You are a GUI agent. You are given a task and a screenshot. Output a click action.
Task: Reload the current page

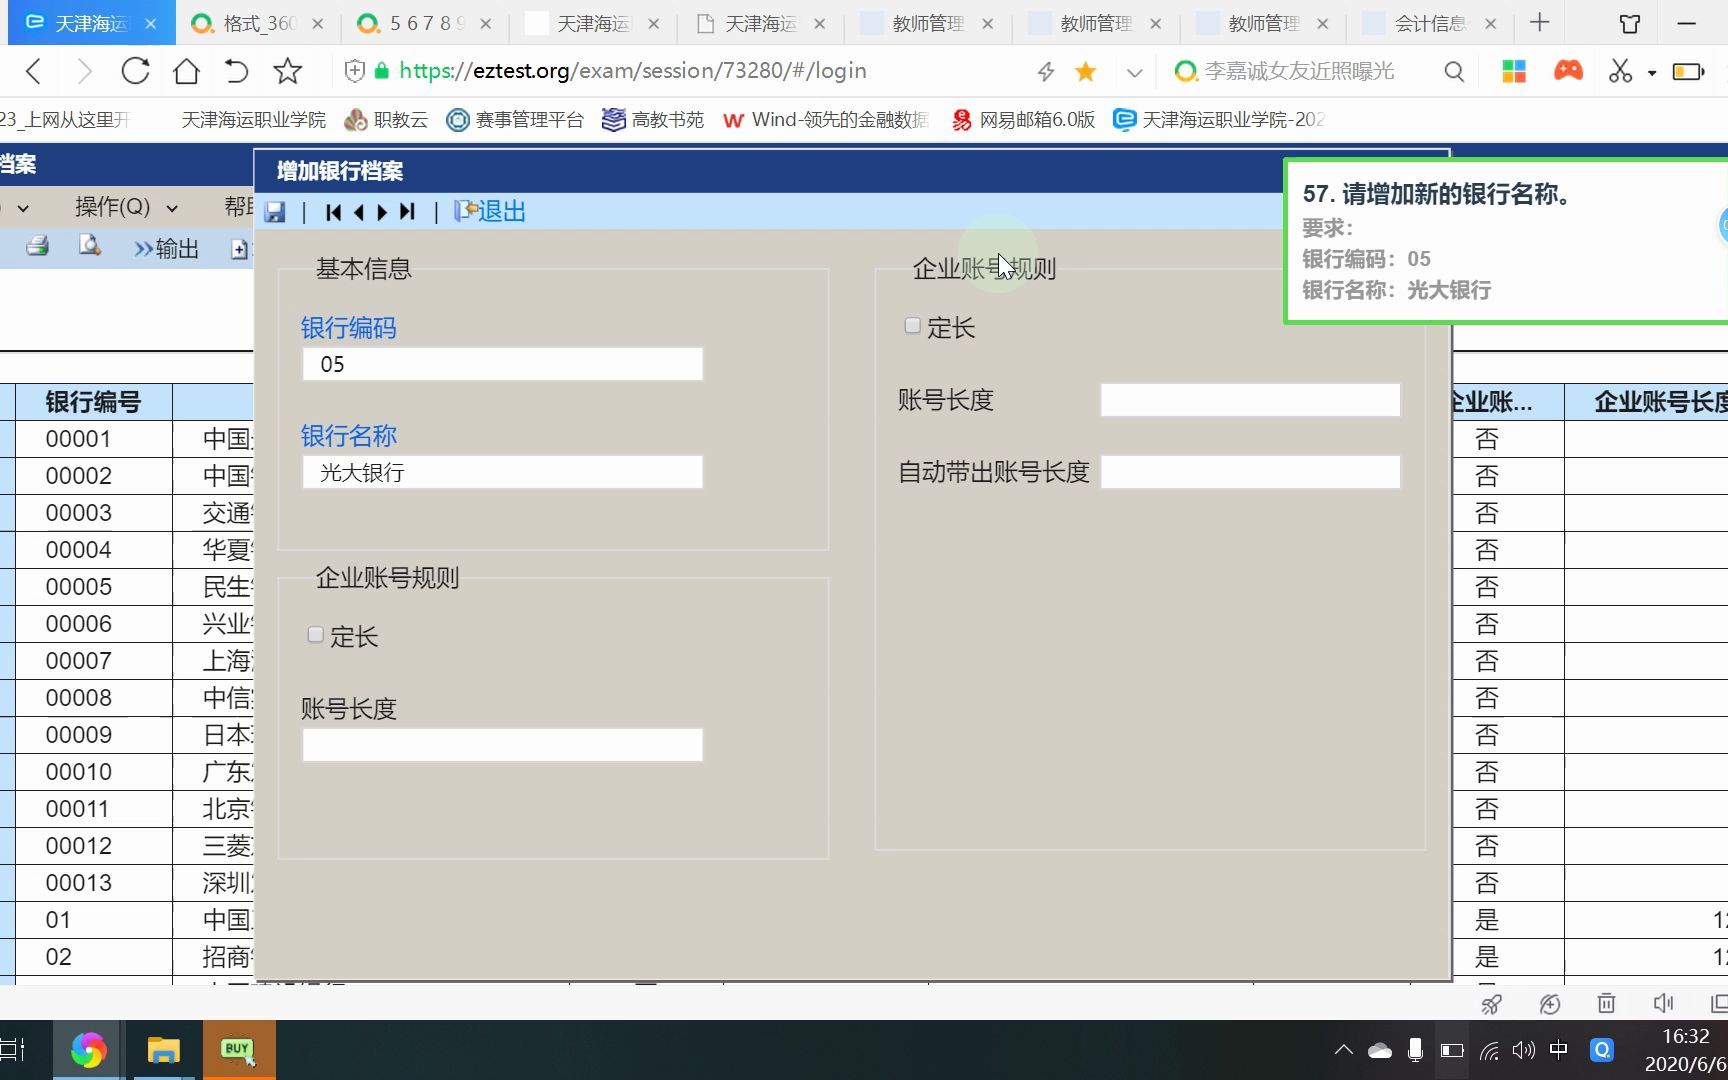pos(135,71)
